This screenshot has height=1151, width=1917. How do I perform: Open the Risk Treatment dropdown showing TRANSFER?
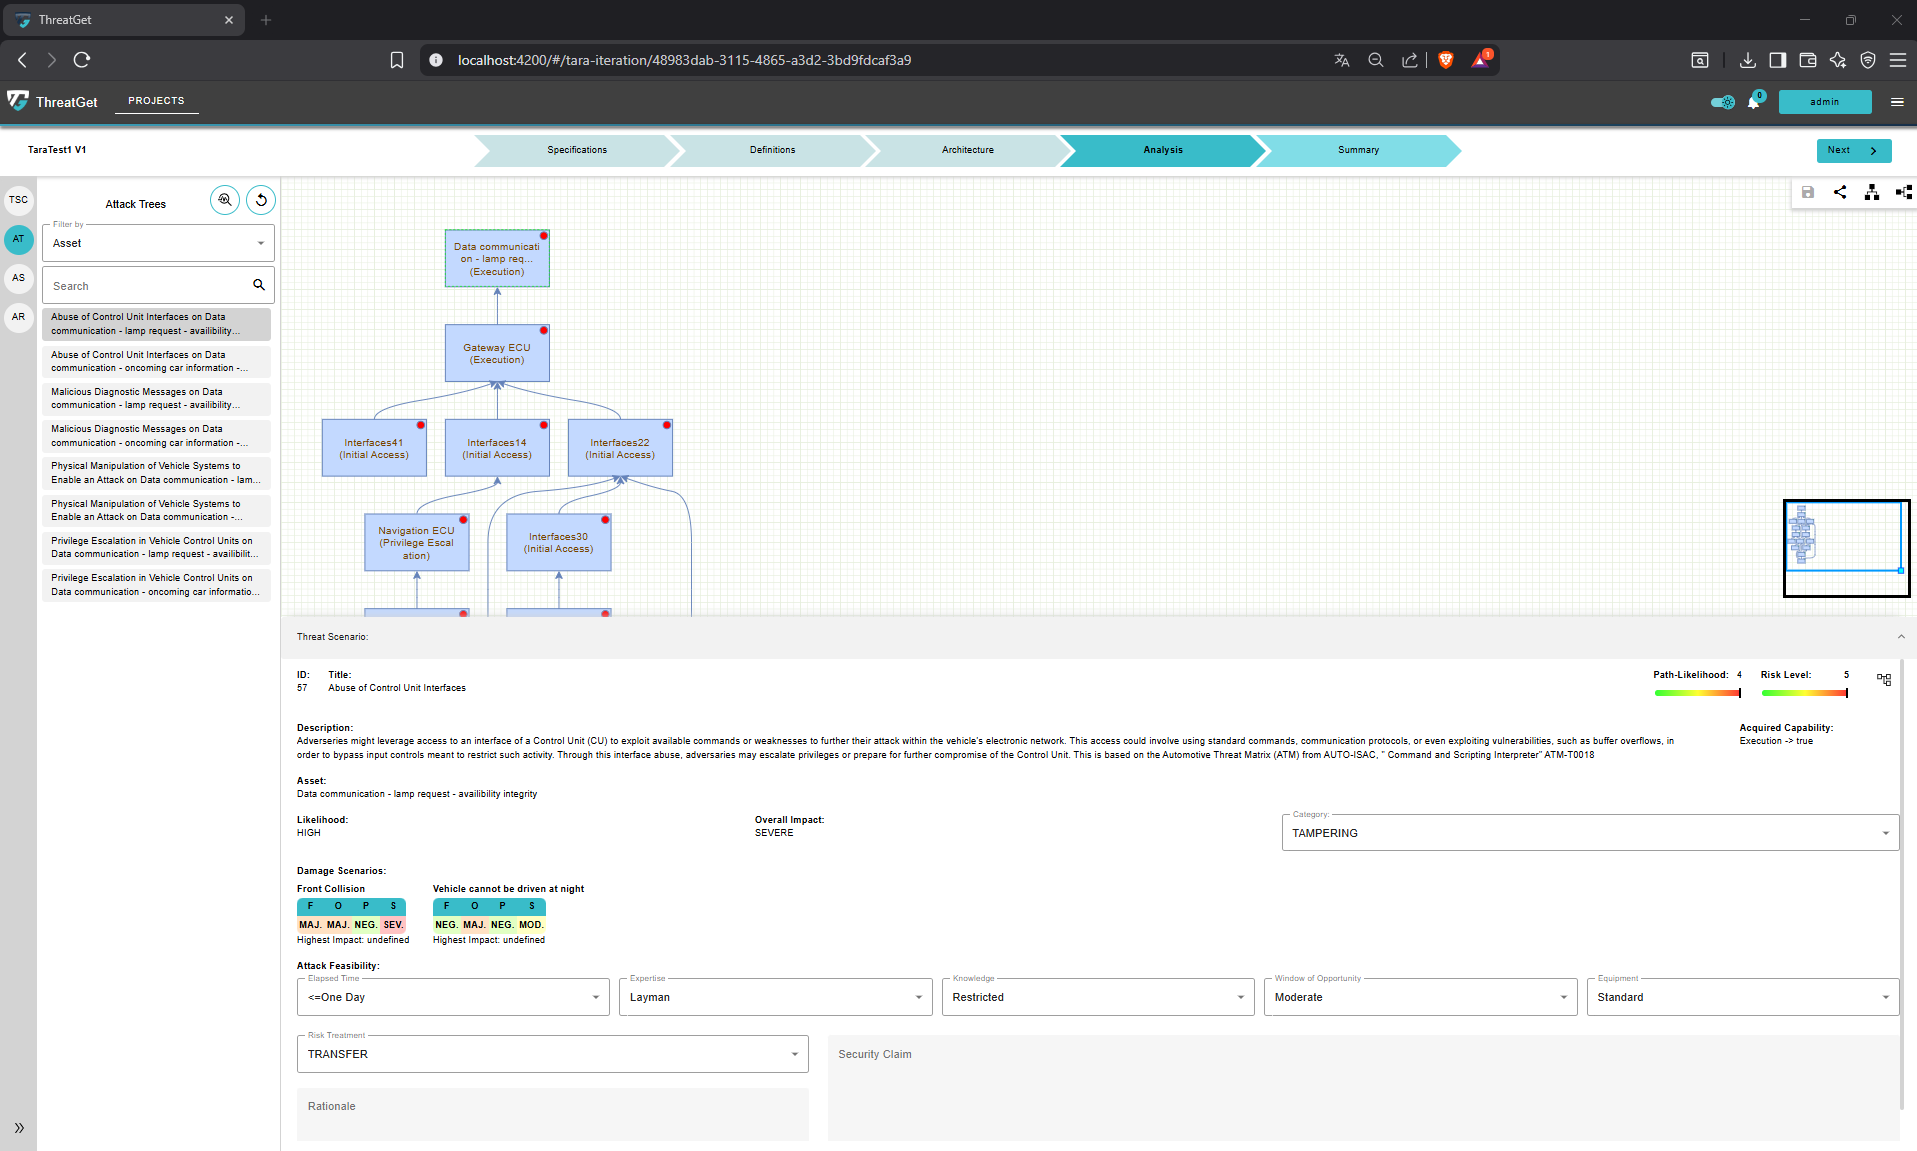pyautogui.click(x=552, y=1054)
